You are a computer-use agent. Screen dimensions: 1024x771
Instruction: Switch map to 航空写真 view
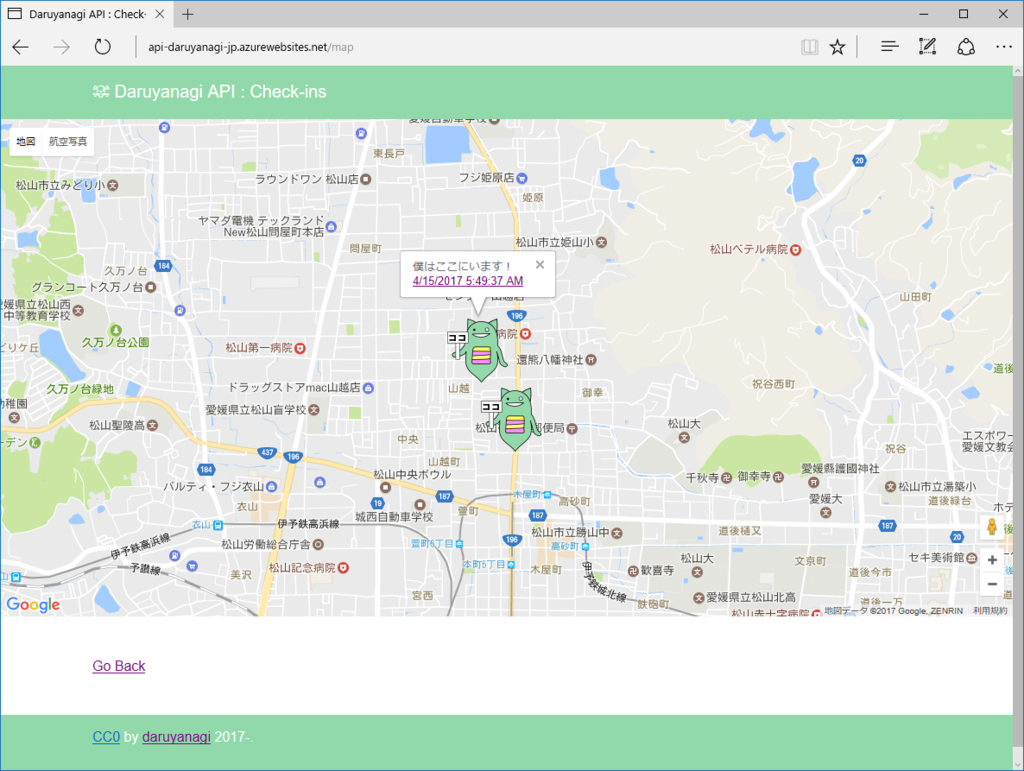coord(68,142)
